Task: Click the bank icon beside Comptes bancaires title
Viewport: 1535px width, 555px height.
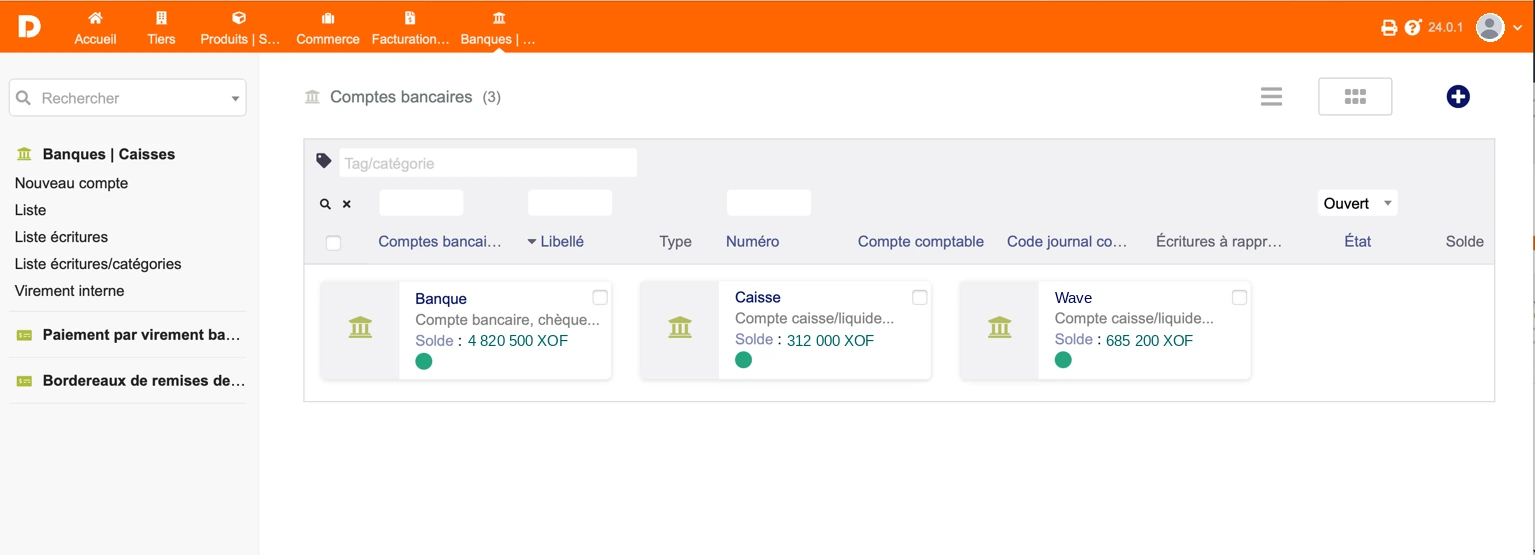Action: (x=312, y=97)
